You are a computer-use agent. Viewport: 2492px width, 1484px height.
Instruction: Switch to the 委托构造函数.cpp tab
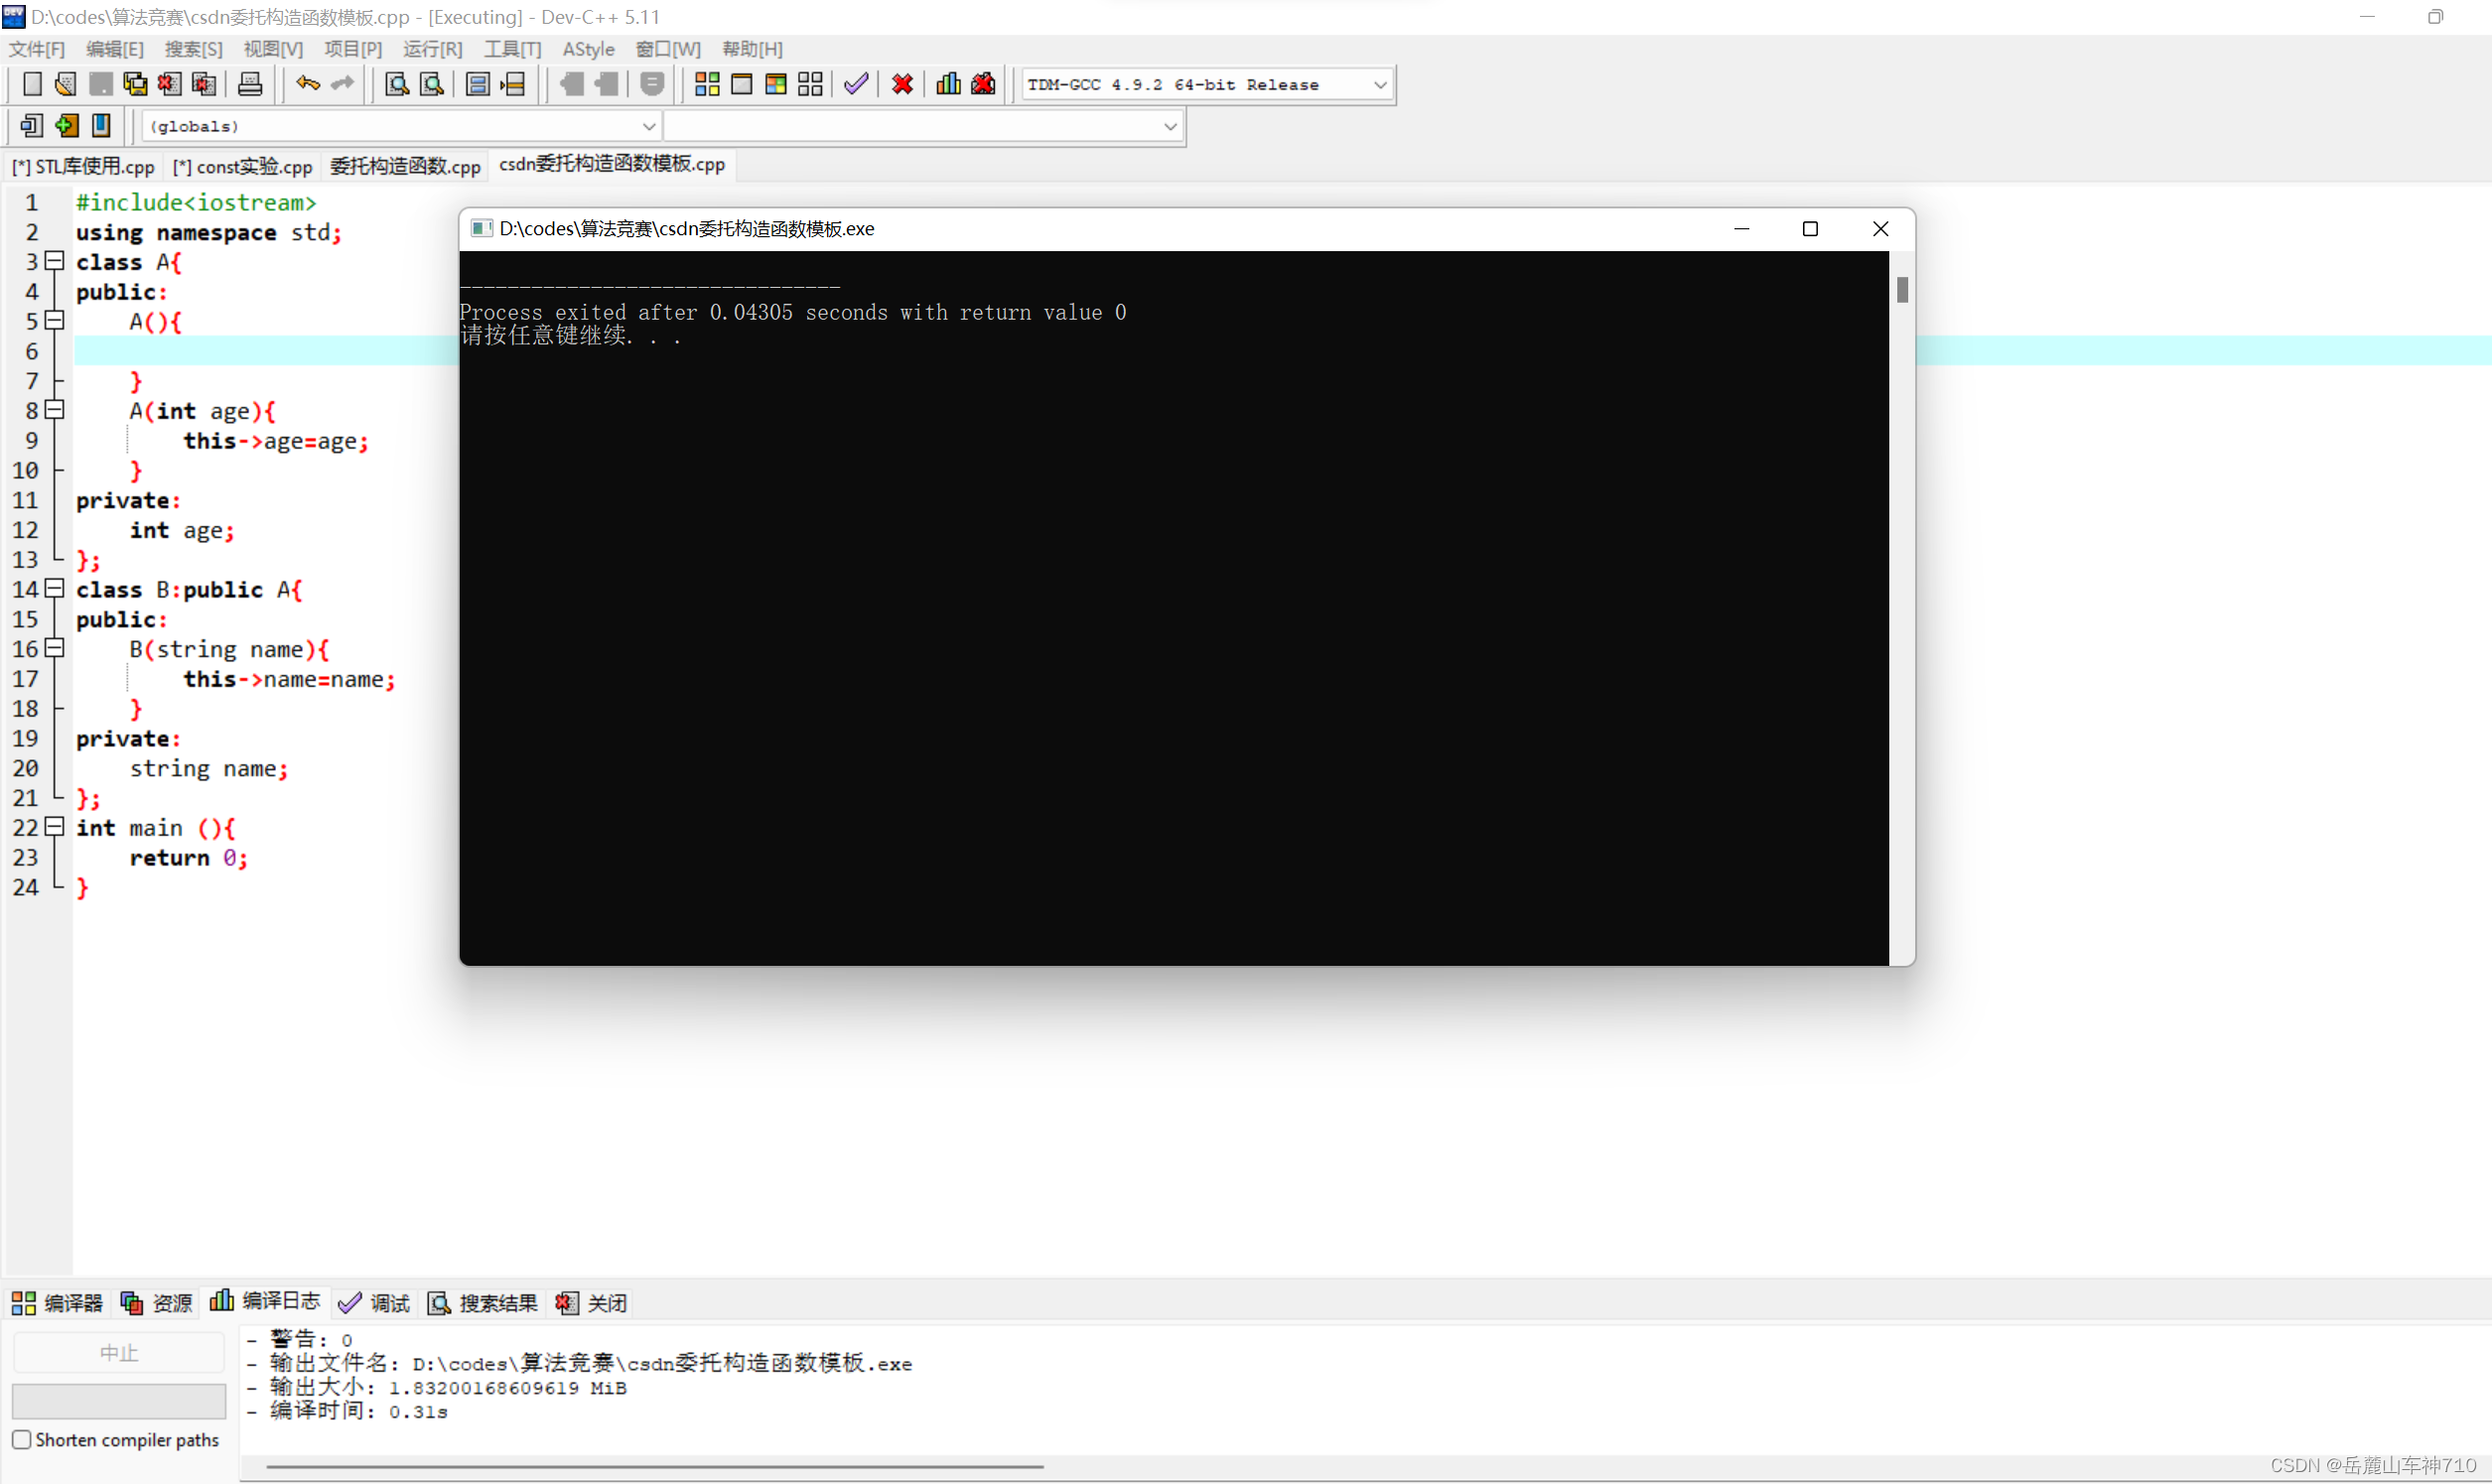pos(405,166)
